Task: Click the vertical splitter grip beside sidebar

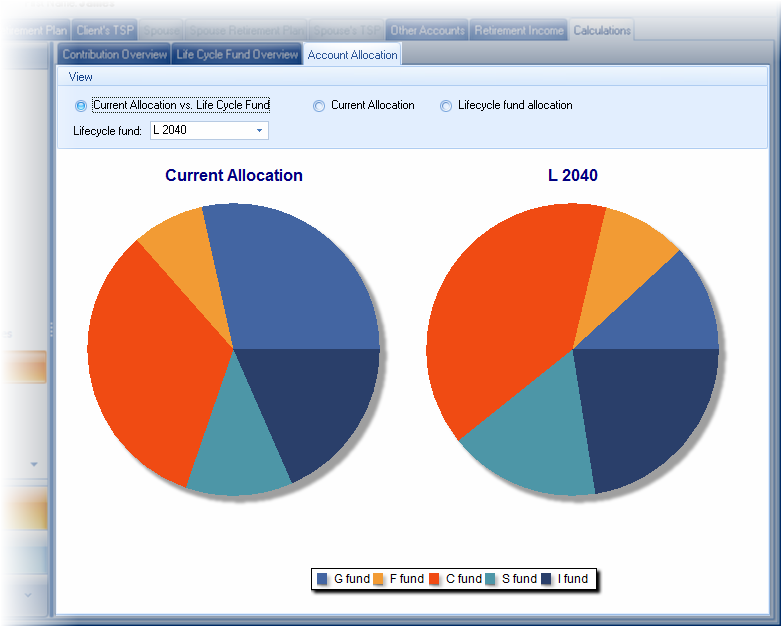Action: (x=52, y=330)
